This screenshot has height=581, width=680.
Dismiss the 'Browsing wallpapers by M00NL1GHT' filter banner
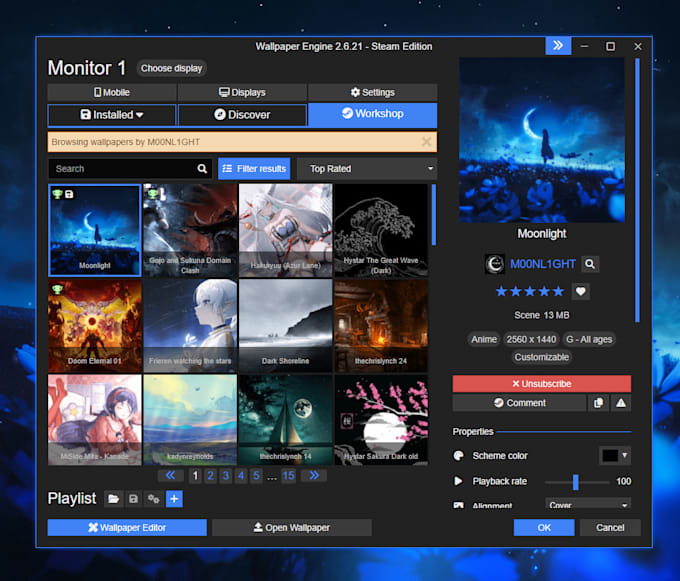[x=427, y=142]
